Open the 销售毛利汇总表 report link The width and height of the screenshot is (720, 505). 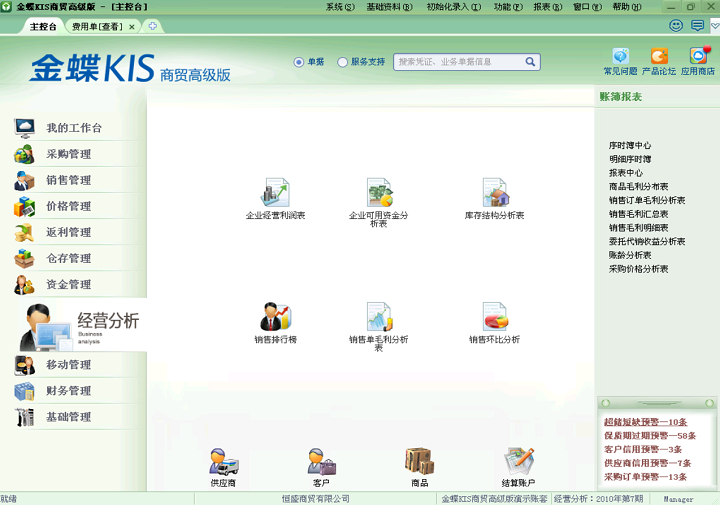coord(638,214)
